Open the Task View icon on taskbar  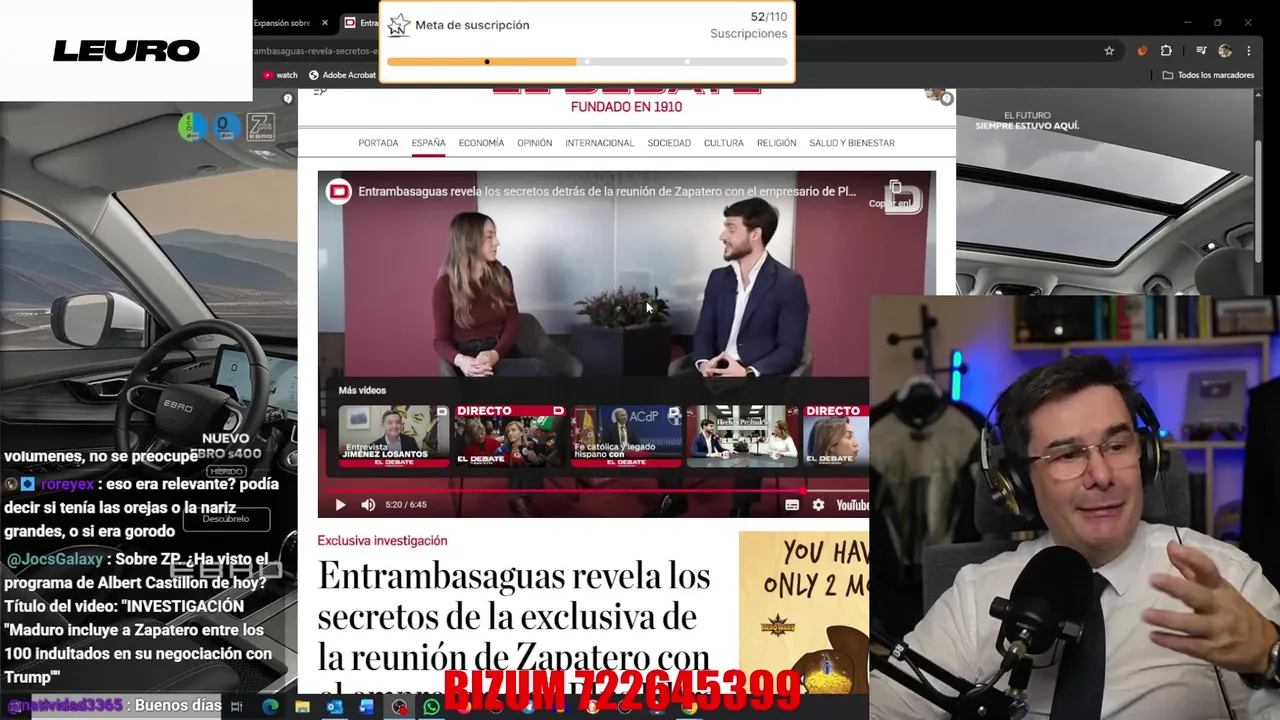(x=237, y=707)
